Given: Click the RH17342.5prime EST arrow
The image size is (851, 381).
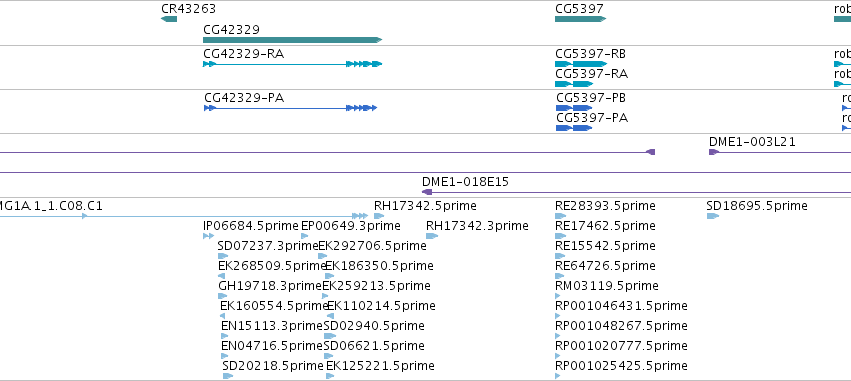Looking at the screenshot, I should pyautogui.click(x=379, y=216).
